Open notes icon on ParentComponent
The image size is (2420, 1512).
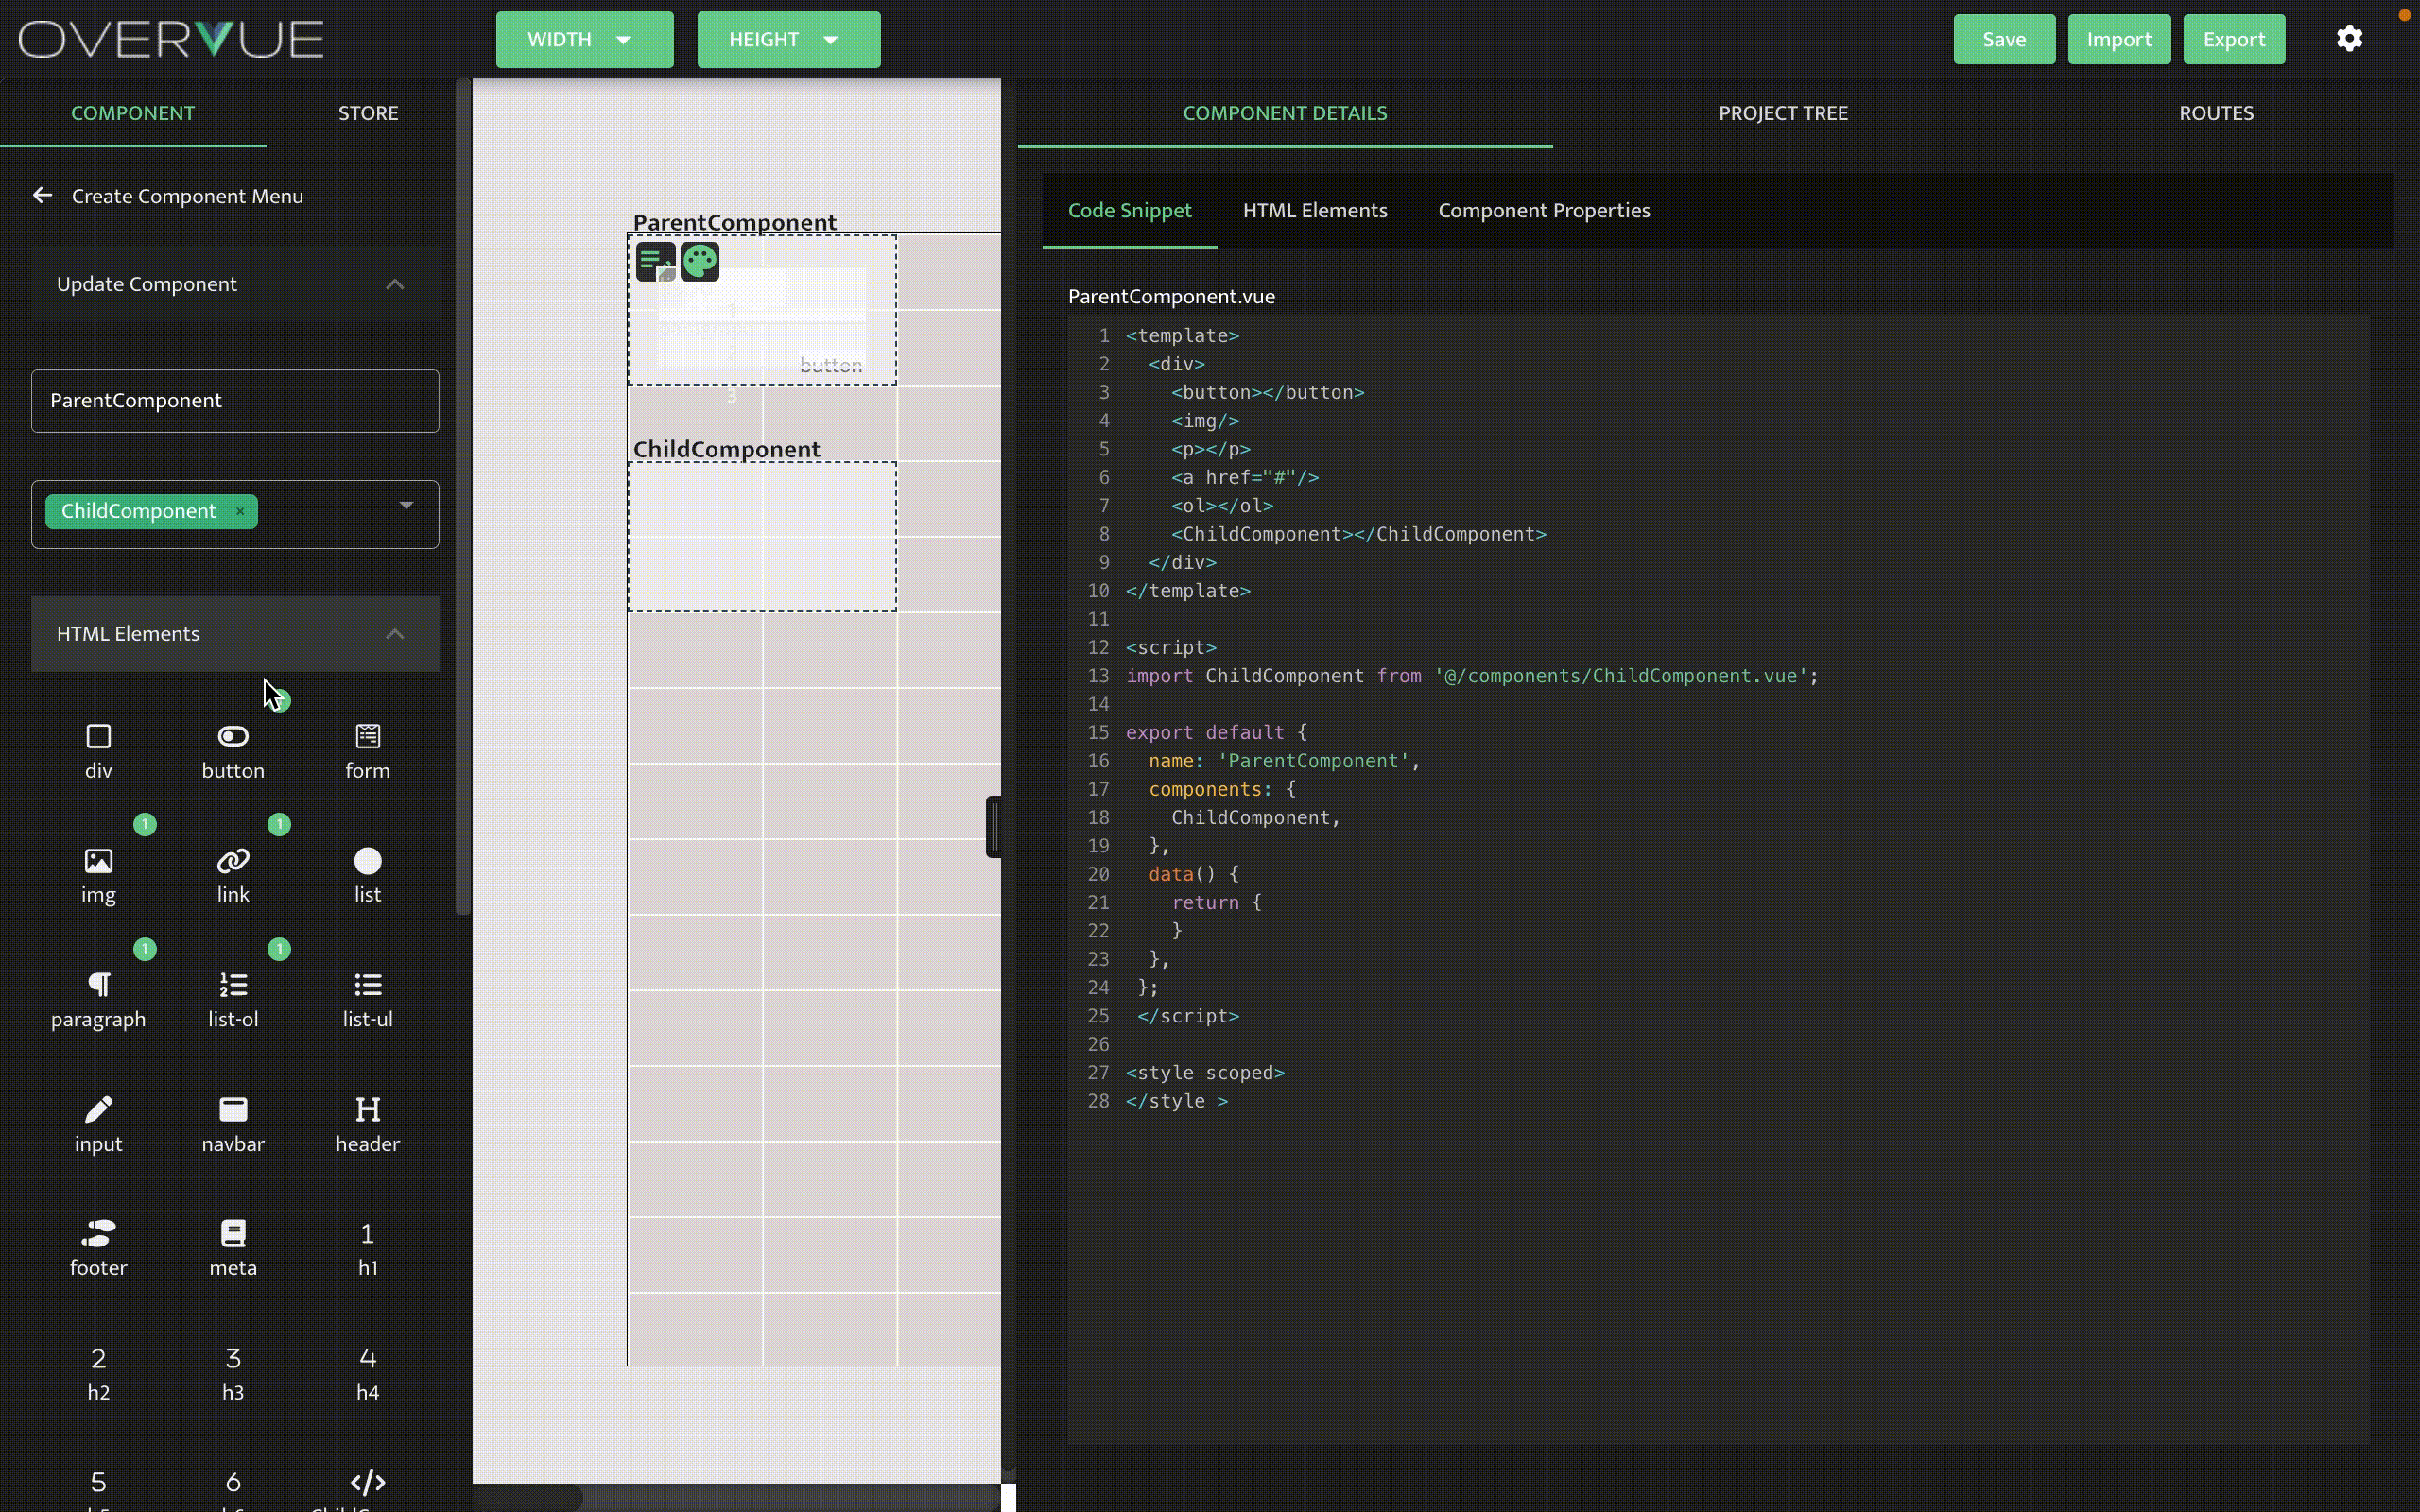pos(656,262)
